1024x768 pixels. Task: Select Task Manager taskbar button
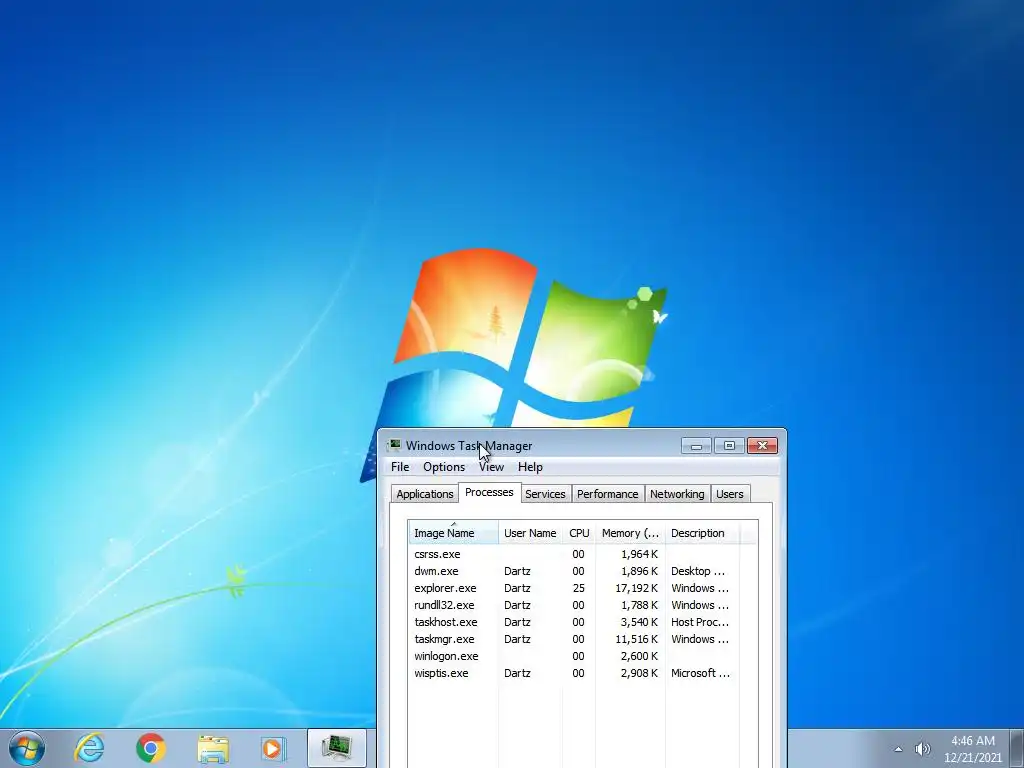pyautogui.click(x=337, y=748)
